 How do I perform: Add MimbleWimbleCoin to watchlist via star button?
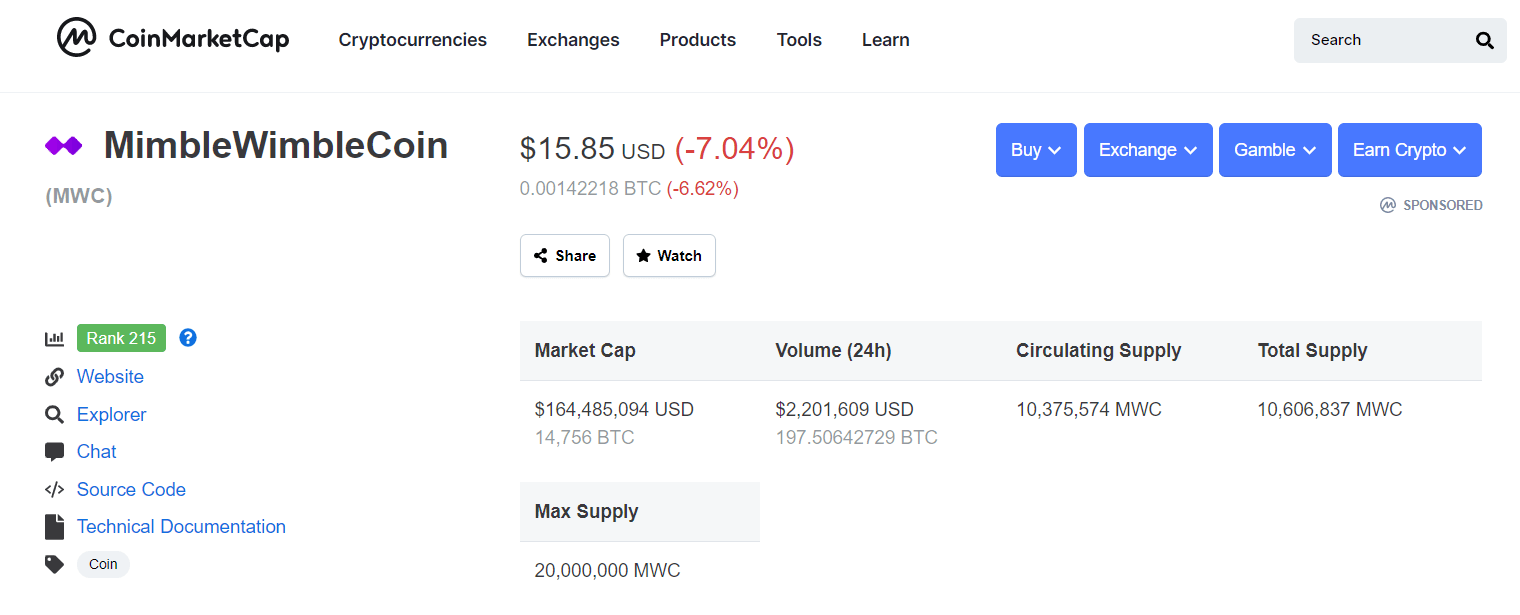pos(644,255)
